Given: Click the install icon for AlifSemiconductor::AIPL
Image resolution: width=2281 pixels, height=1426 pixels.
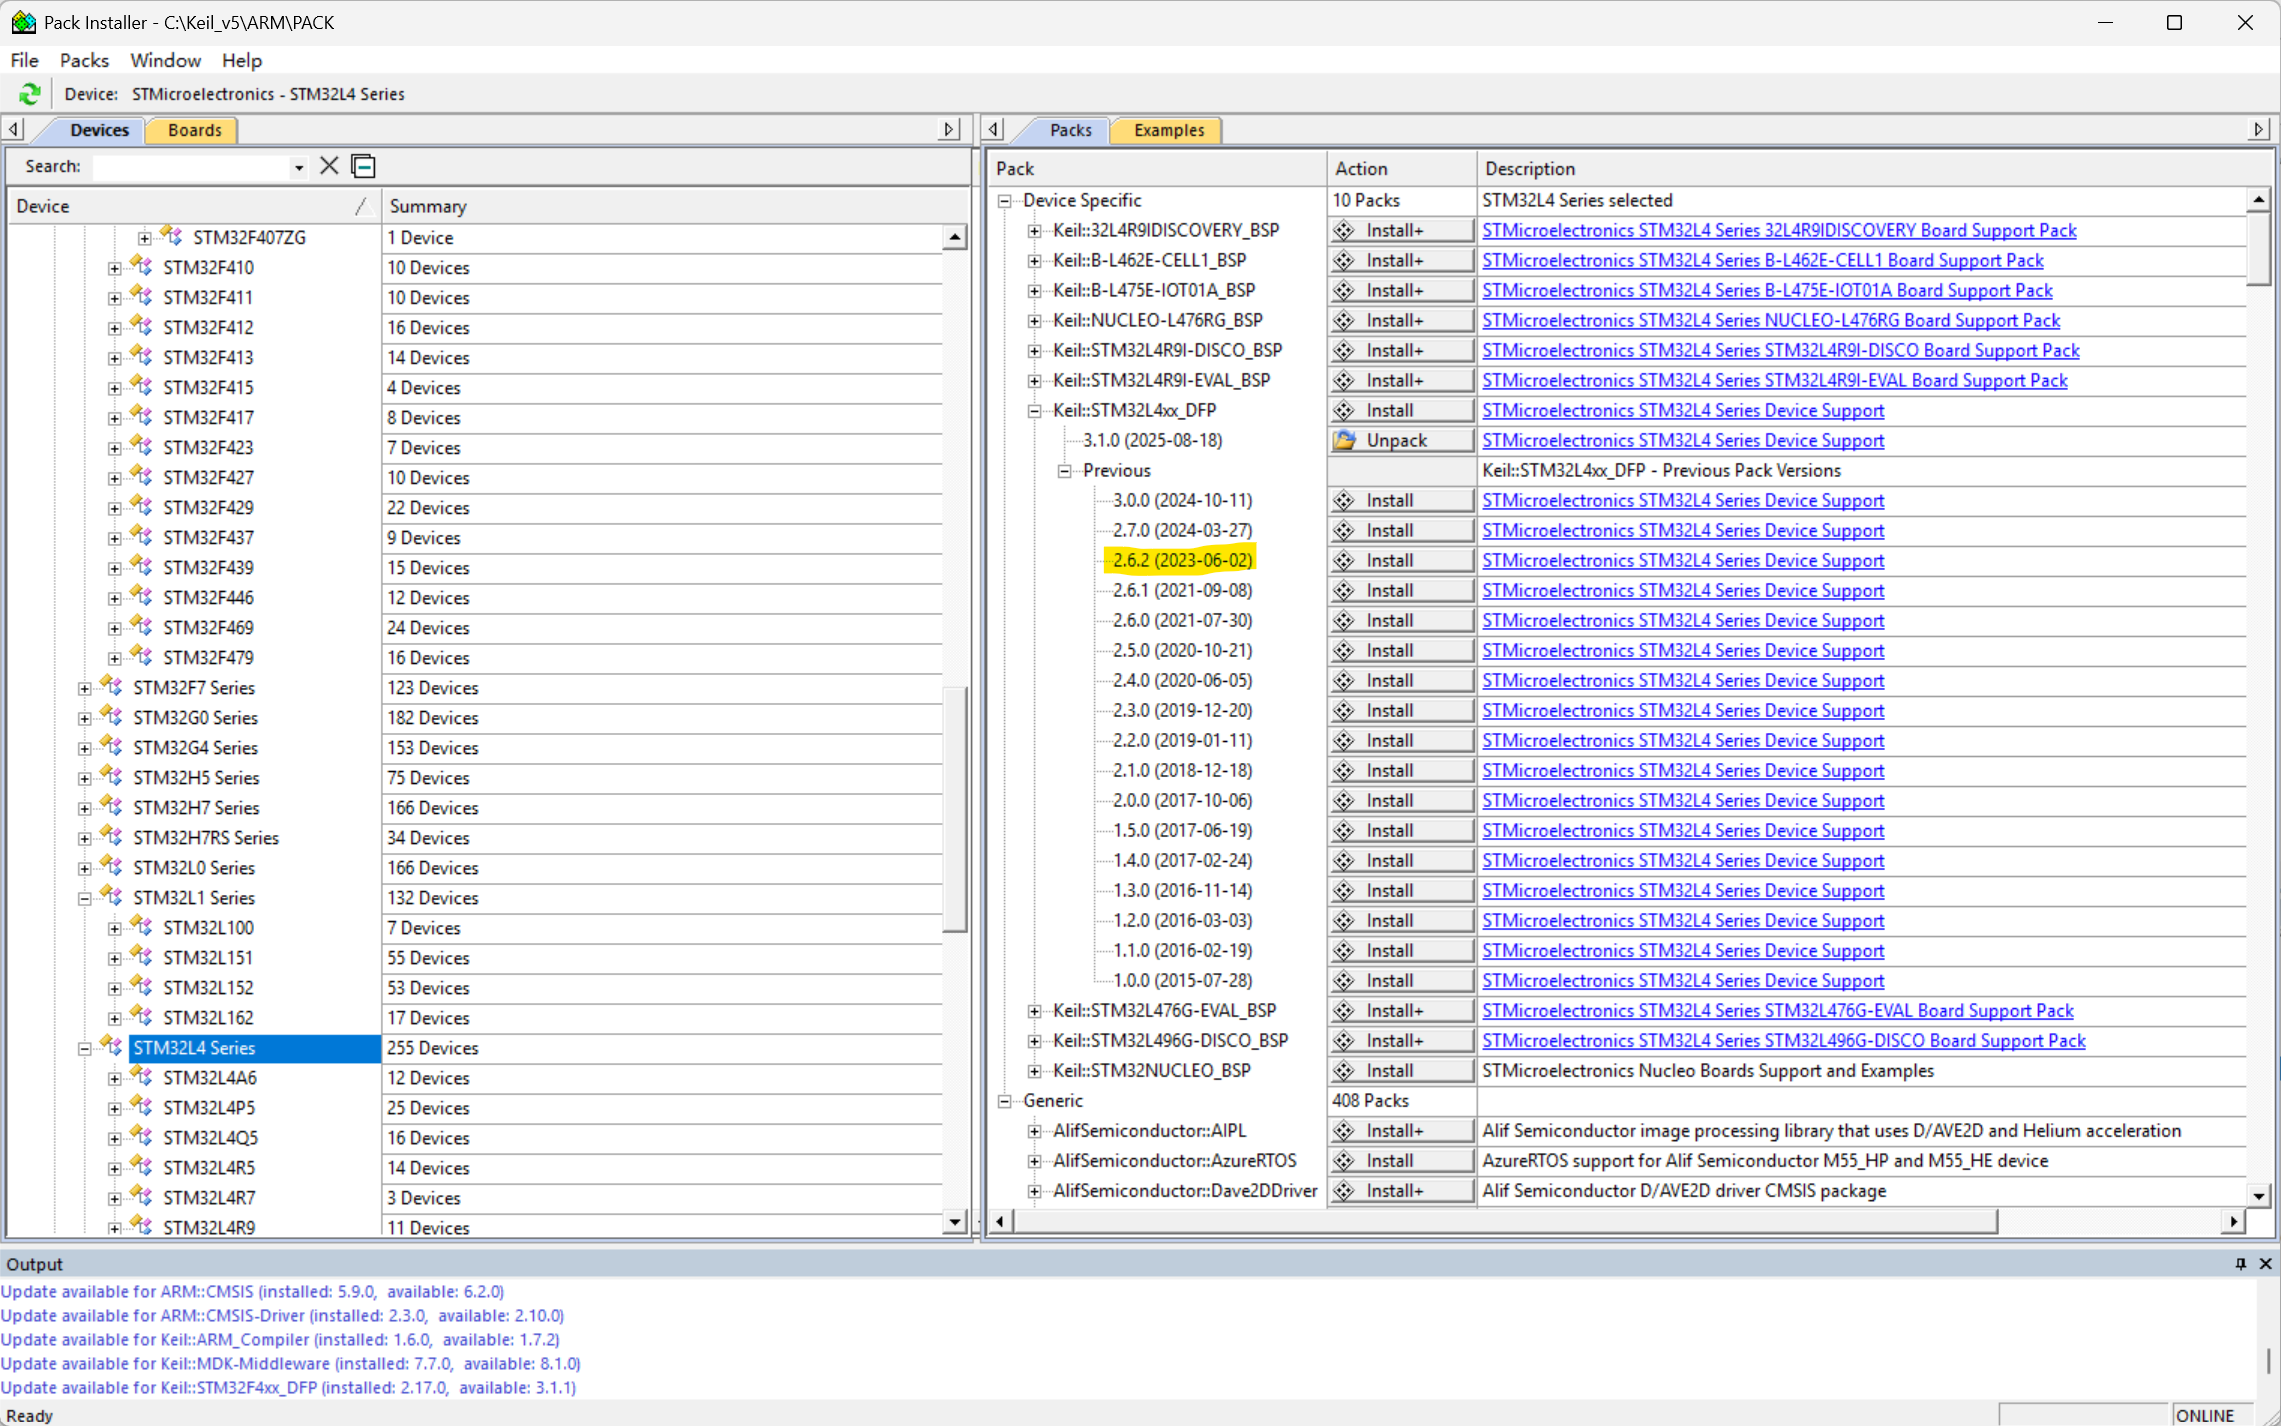Looking at the screenshot, I should [1345, 1130].
